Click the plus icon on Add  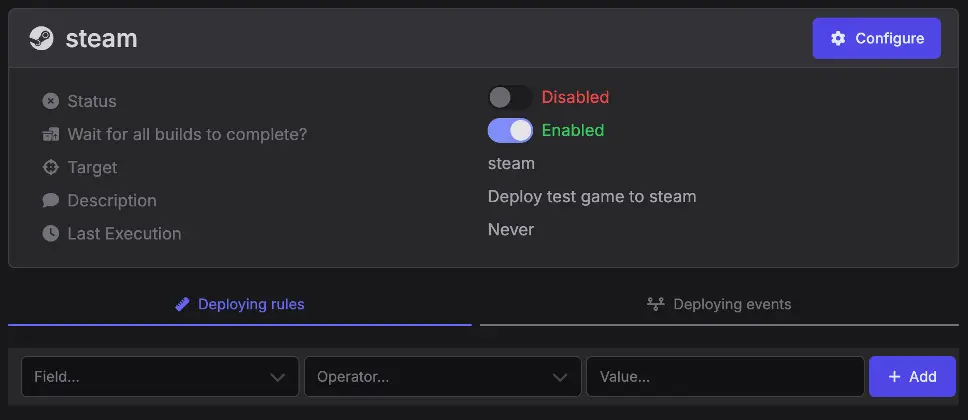(x=895, y=377)
